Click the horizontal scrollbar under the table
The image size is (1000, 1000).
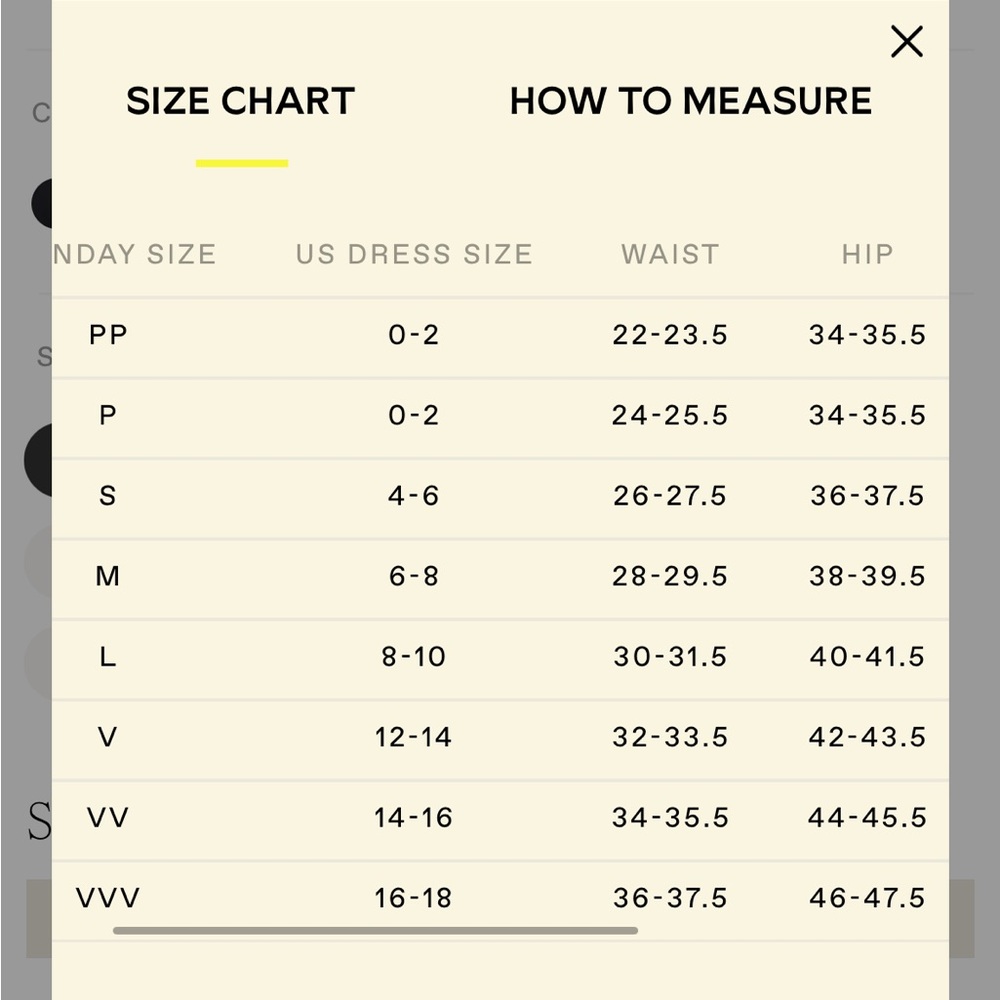pos(375,930)
